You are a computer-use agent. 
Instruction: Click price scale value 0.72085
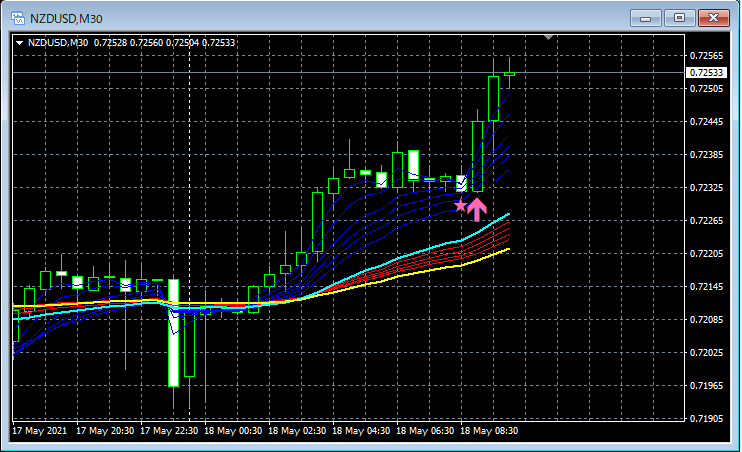click(x=707, y=320)
